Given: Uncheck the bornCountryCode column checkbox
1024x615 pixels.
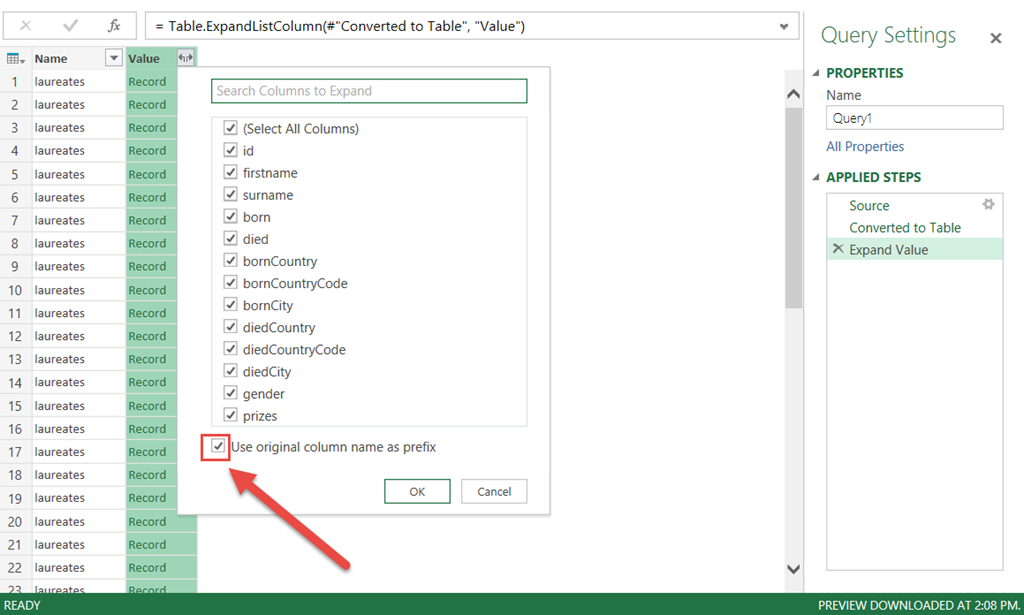Looking at the screenshot, I should pos(231,283).
